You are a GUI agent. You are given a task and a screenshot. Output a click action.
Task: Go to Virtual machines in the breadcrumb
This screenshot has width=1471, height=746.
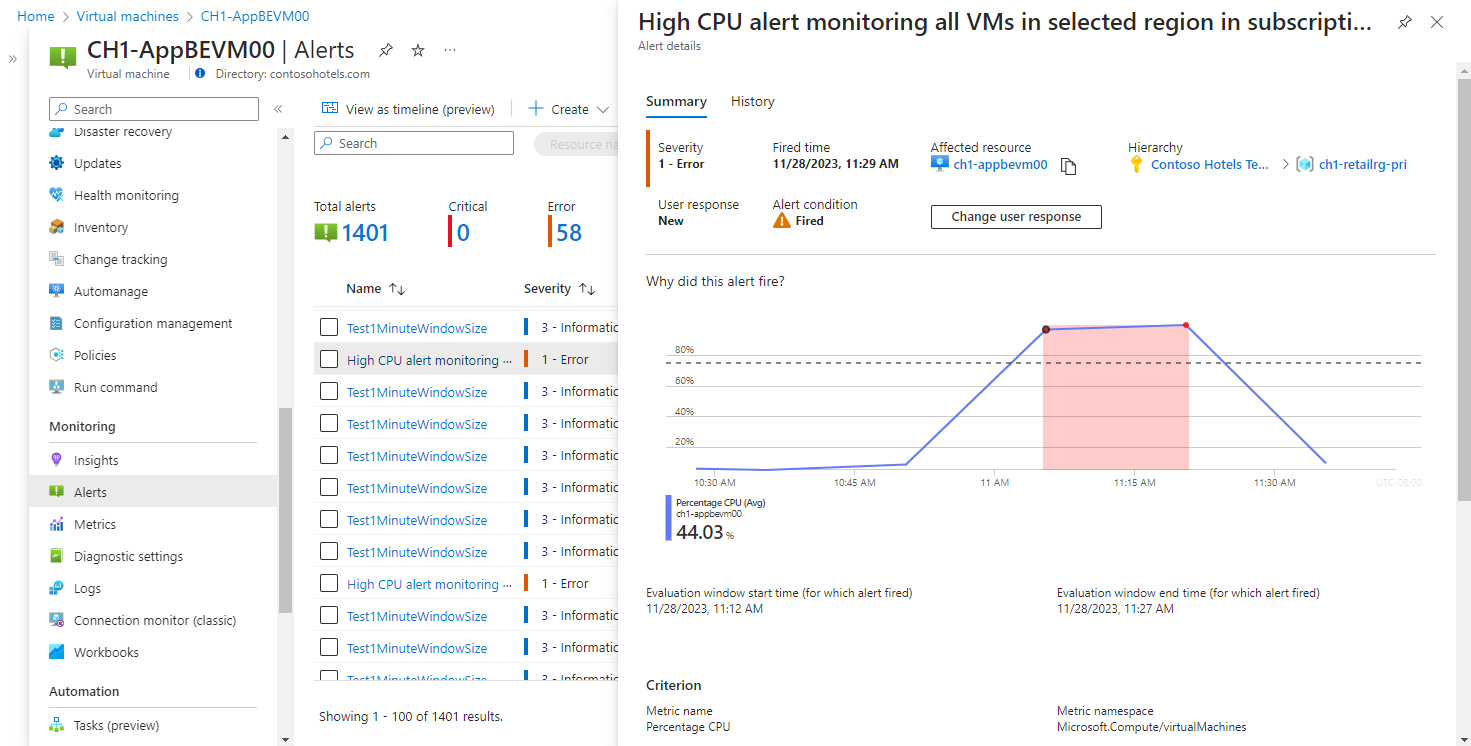[x=128, y=16]
